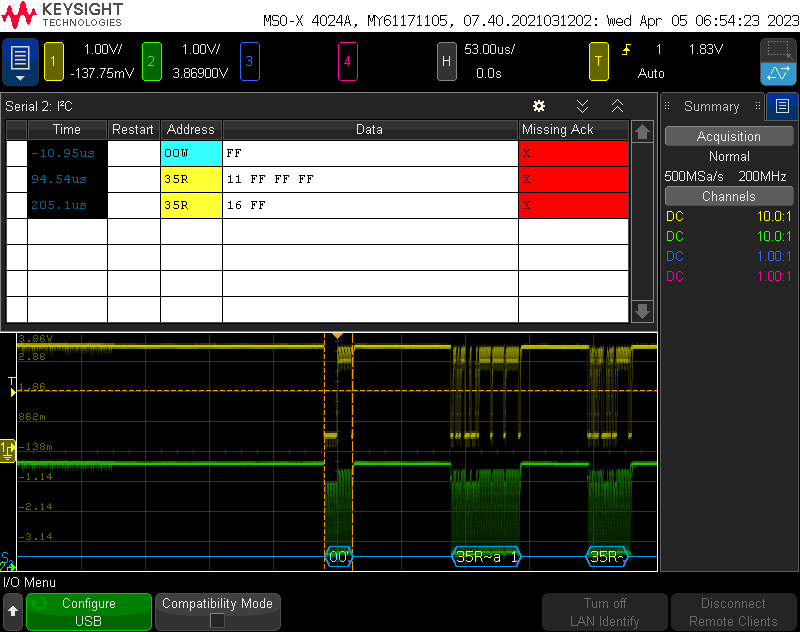Open the main menu icon at top-left

point(20,62)
